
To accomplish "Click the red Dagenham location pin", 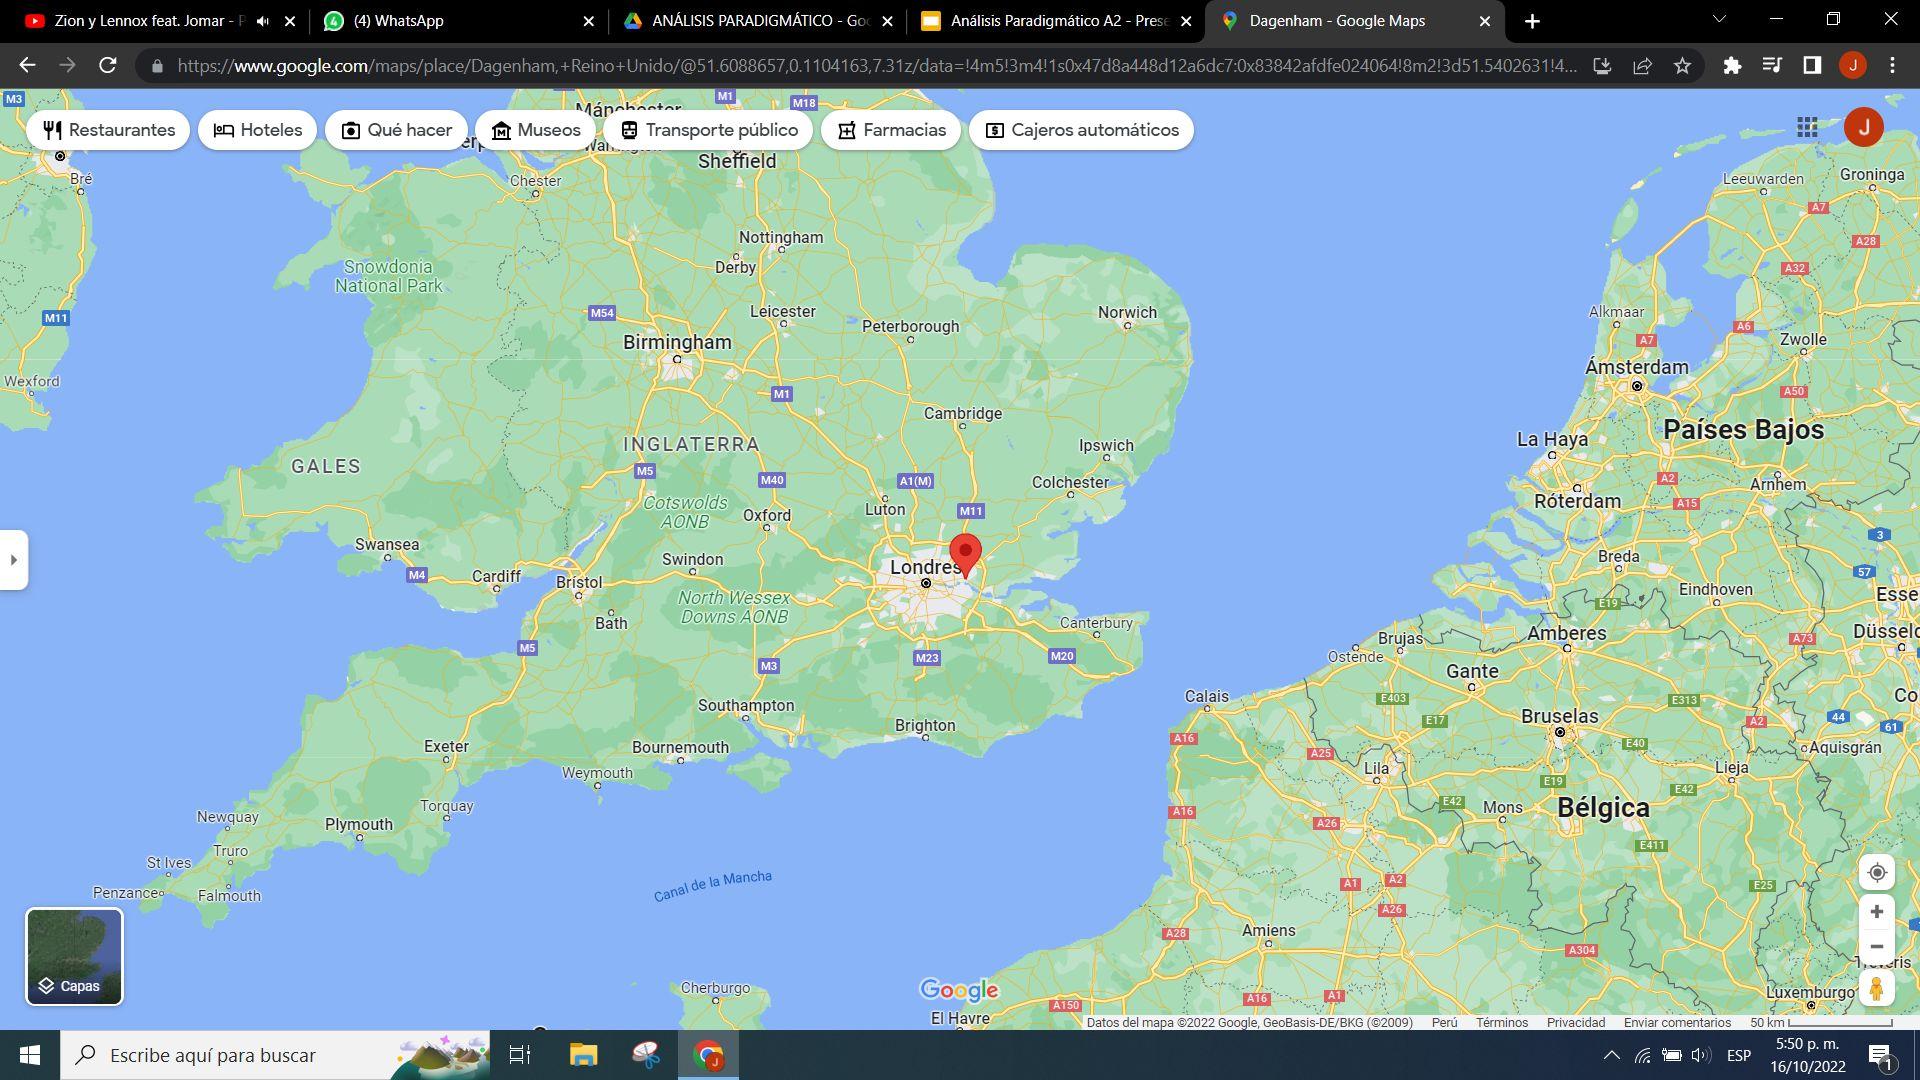I will (965, 555).
